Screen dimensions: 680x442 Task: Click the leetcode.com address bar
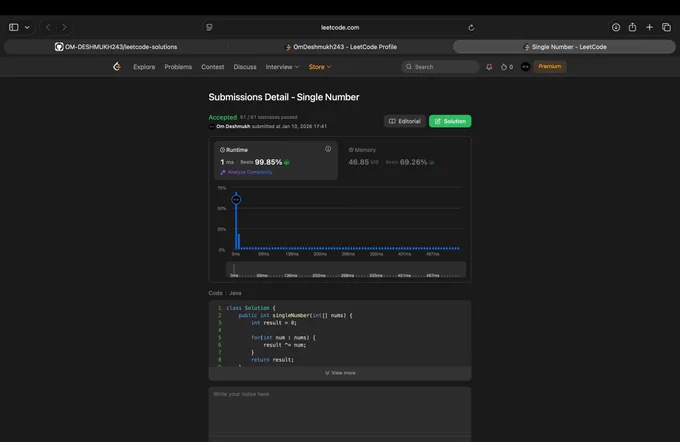340,27
